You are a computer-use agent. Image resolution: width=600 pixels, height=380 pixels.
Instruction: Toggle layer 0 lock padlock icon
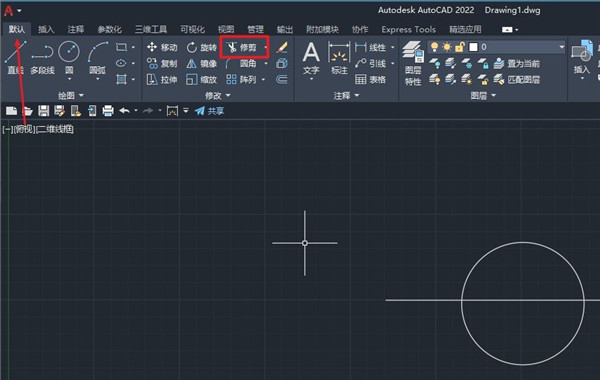pyautogui.click(x=460, y=47)
